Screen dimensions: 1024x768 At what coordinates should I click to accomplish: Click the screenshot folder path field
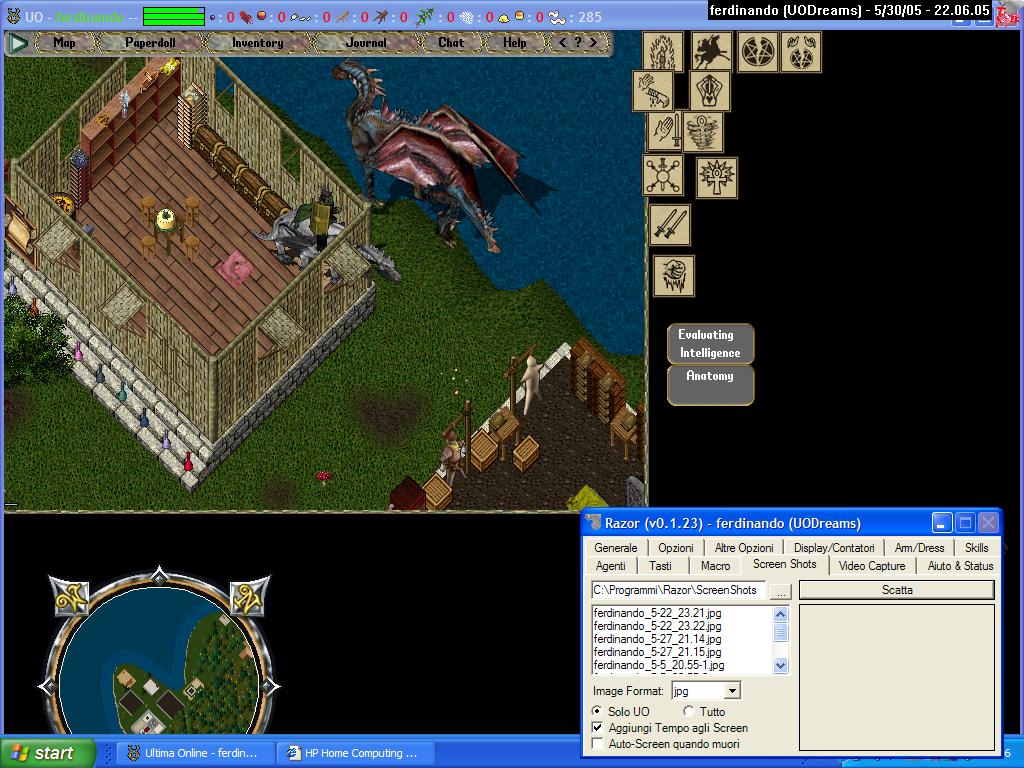pos(678,590)
